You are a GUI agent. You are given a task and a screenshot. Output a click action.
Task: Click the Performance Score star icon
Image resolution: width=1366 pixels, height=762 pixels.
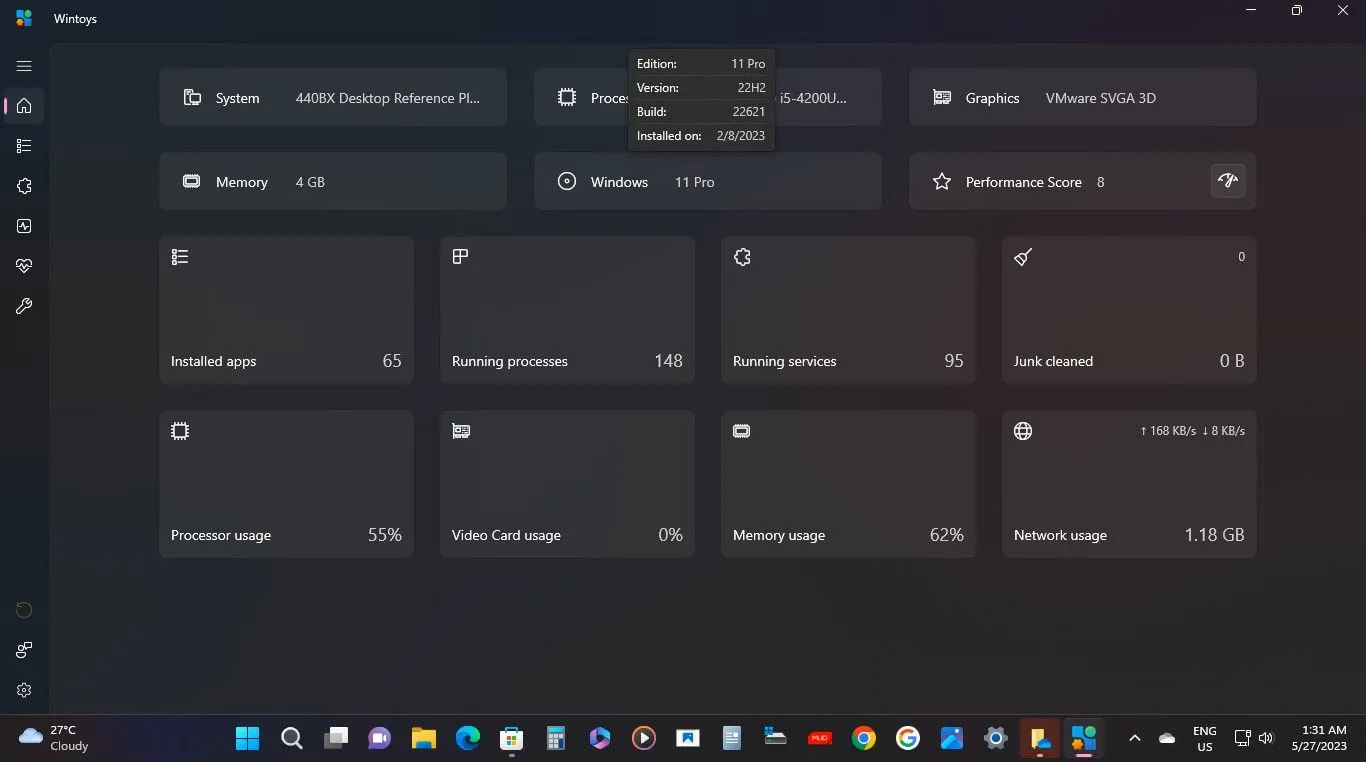pos(941,181)
